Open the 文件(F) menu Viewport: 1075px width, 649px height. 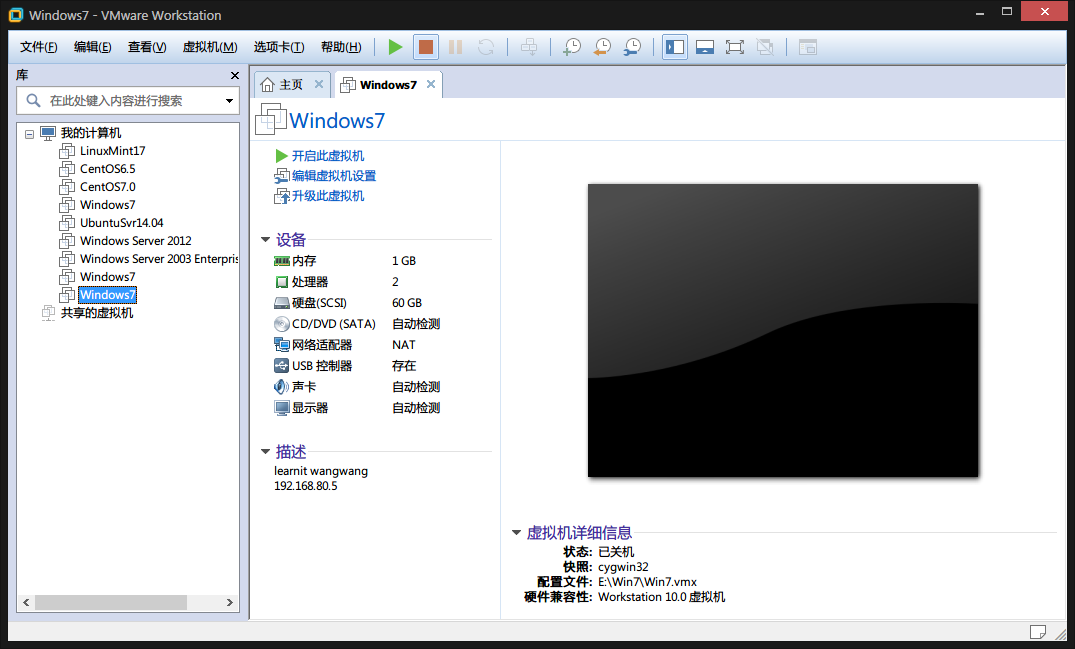(x=38, y=47)
